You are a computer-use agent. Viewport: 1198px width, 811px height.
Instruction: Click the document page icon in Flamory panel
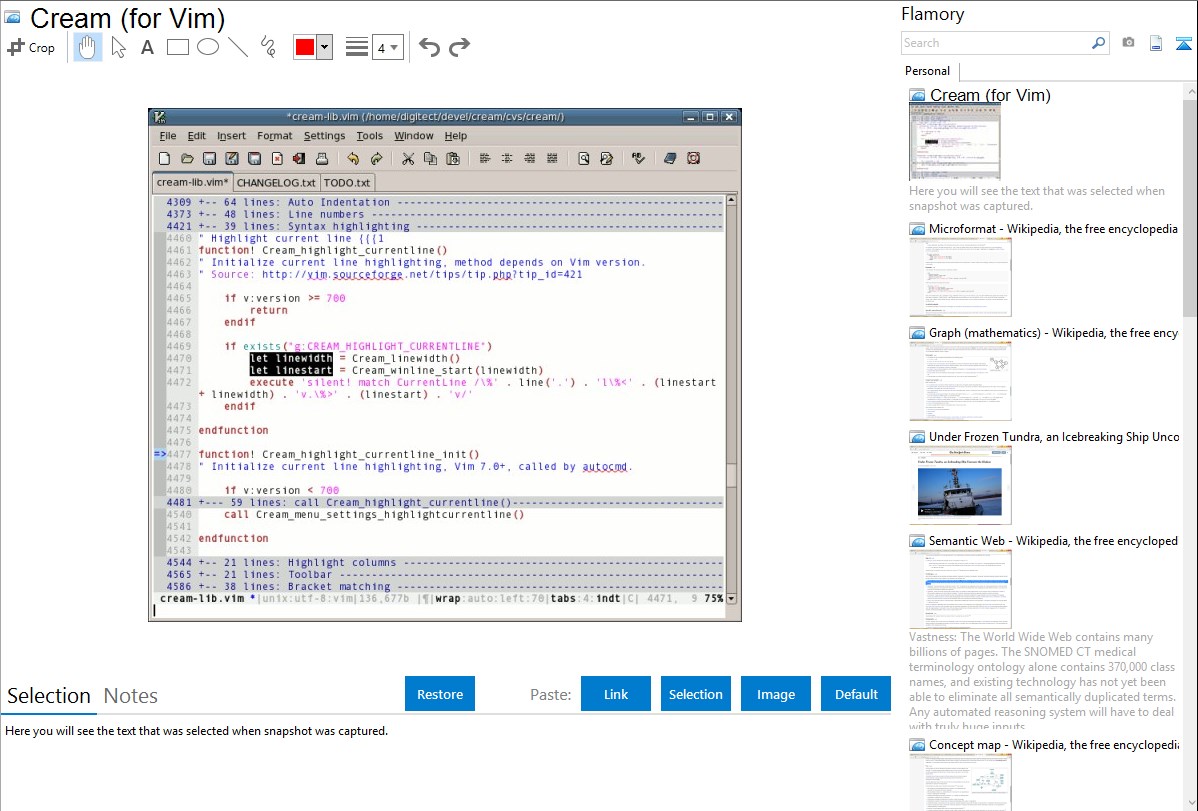click(1156, 43)
